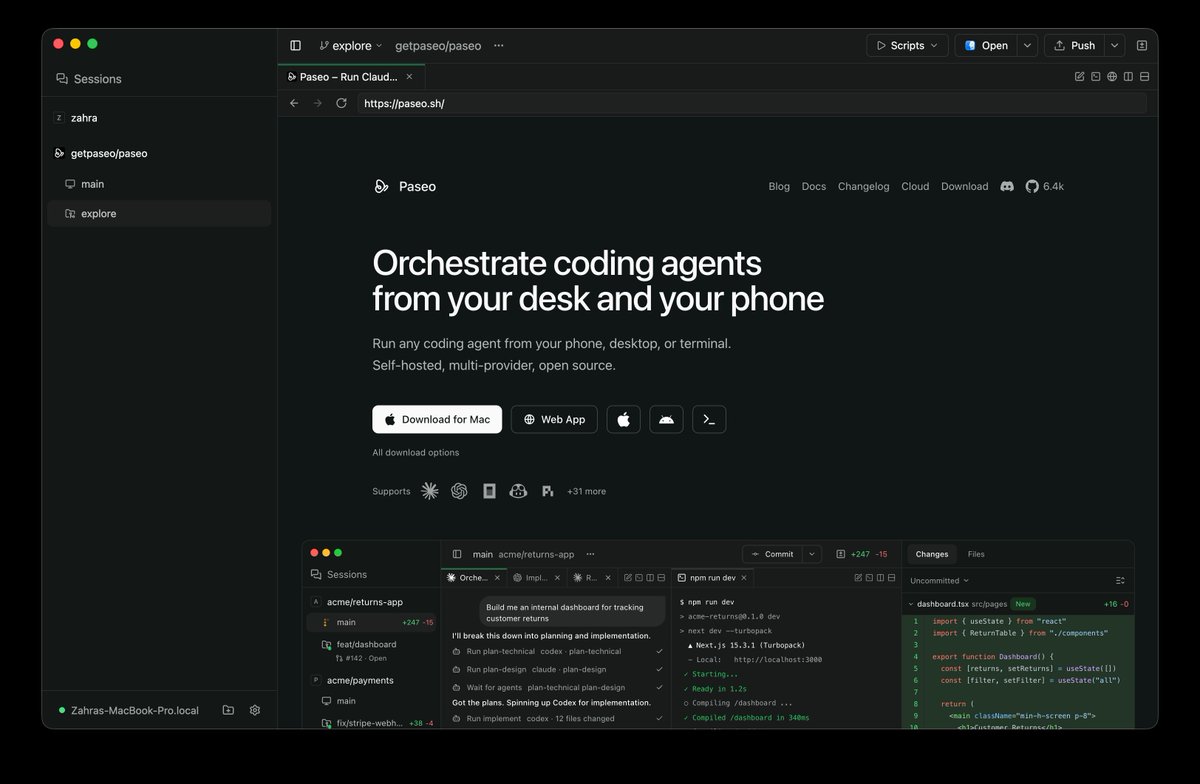Screen dimensions: 1200x784
Task: Open the Blog link in the site nav
Action: (779, 186)
